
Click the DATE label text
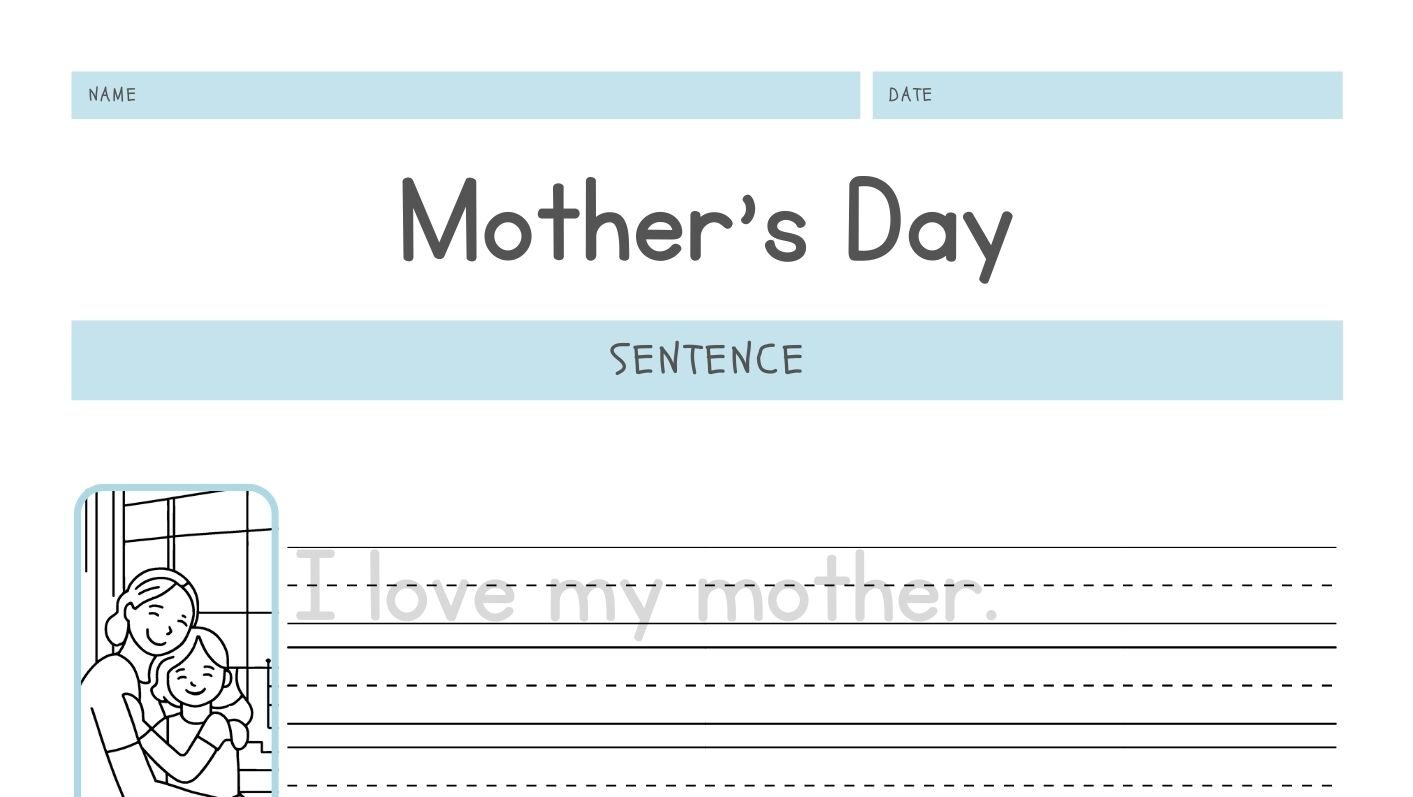coord(910,95)
